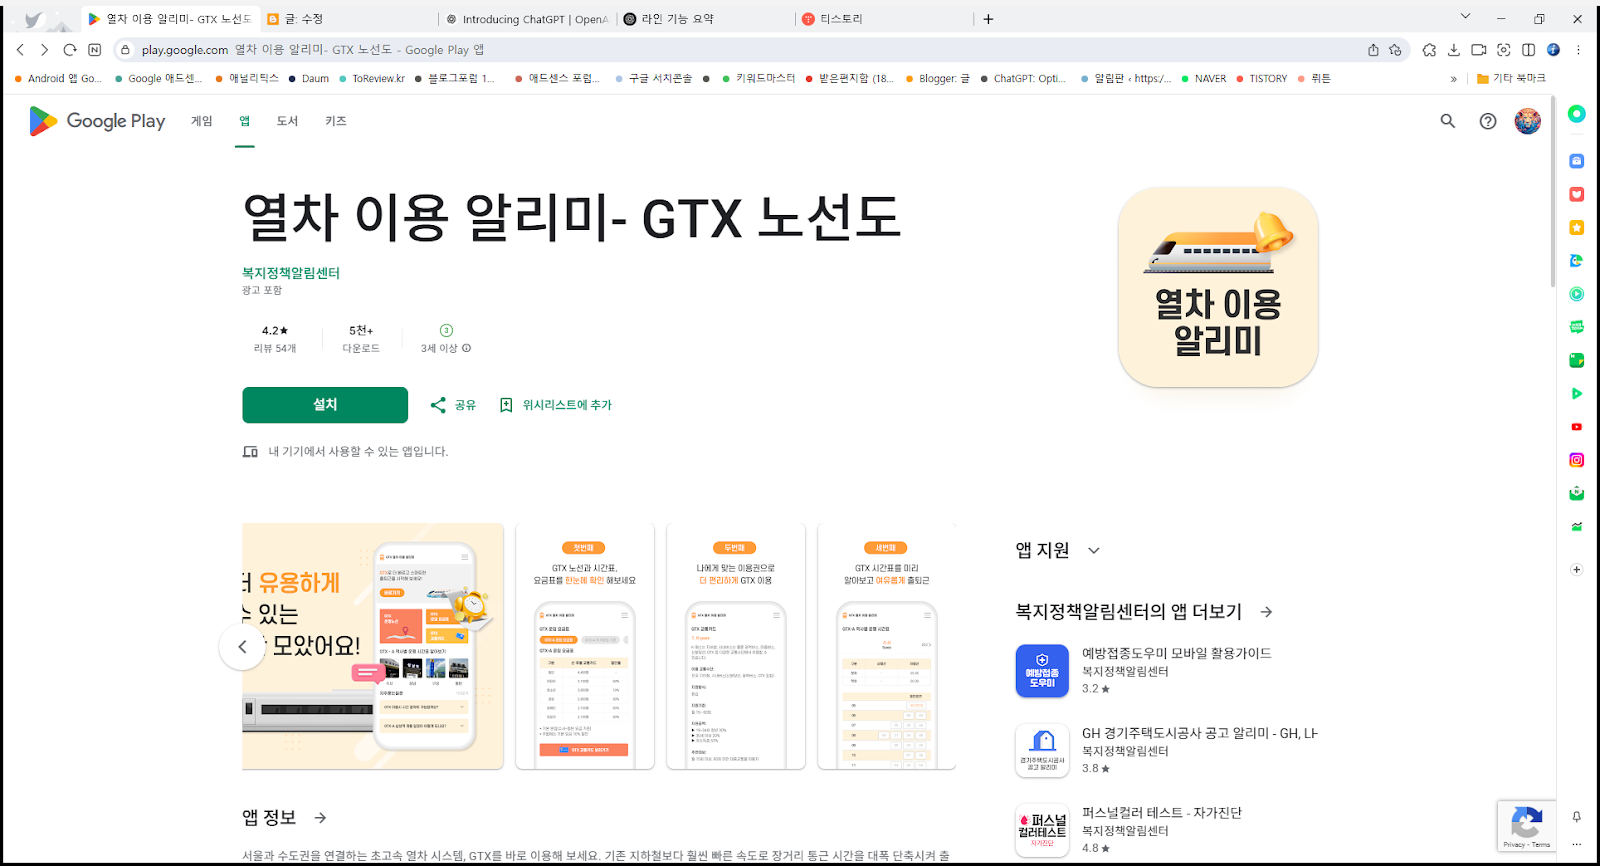Click the 열차 이용 알리미 app icon
This screenshot has height=866, width=1600.
pyautogui.click(x=1218, y=287)
